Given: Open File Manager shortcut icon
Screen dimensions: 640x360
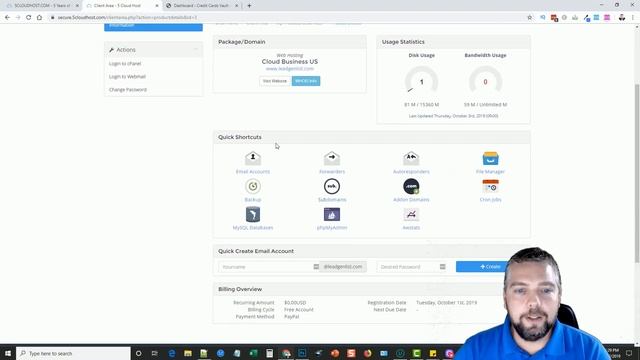Looking at the screenshot, I should point(490,158).
